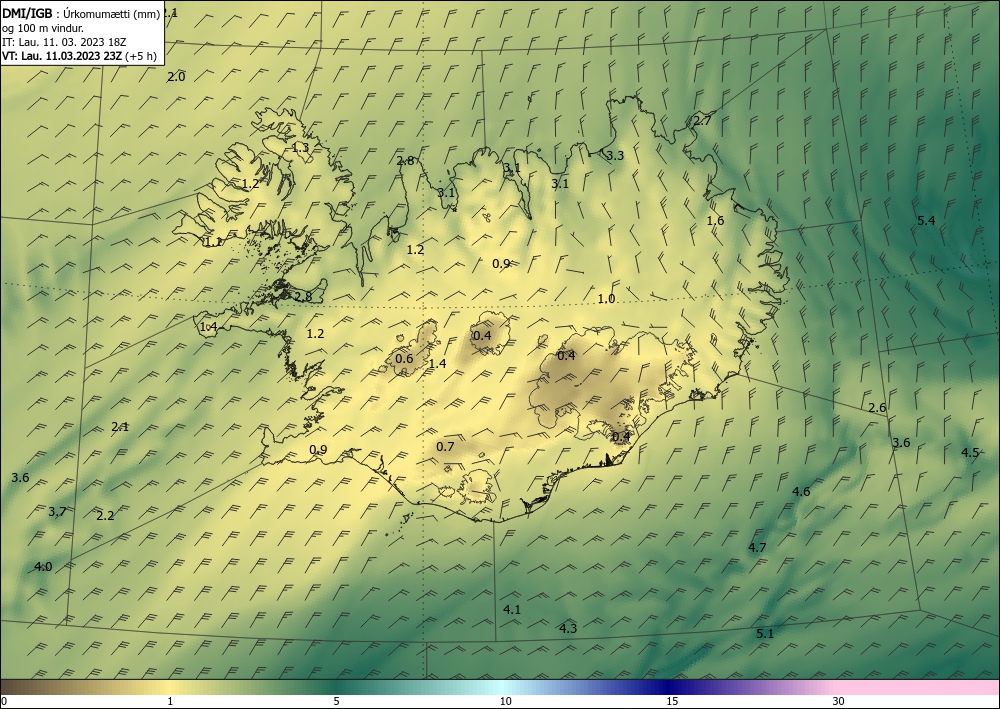Select the 'VT: Lau. 11.03.2023 23Z (+5 h)' line
Screen dimensions: 1000x709
click(x=79, y=56)
